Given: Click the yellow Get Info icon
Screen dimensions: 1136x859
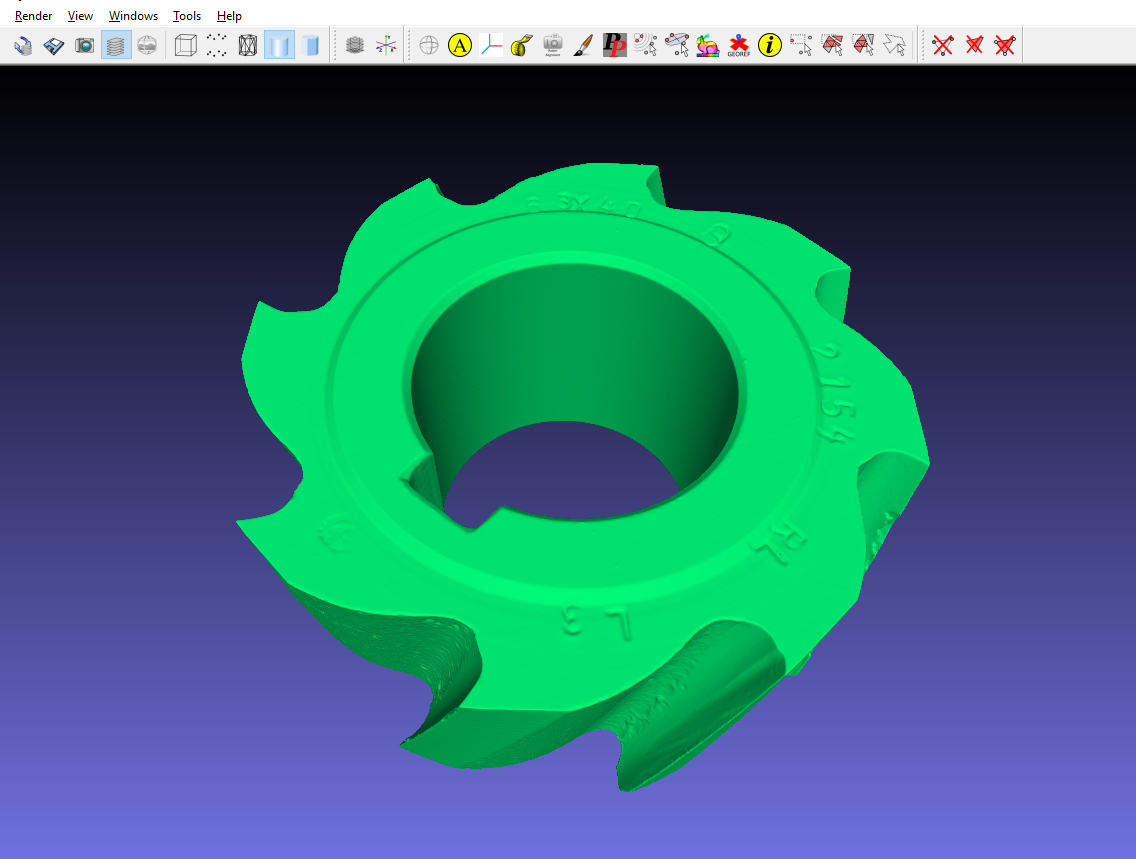Looking at the screenshot, I should point(769,45).
